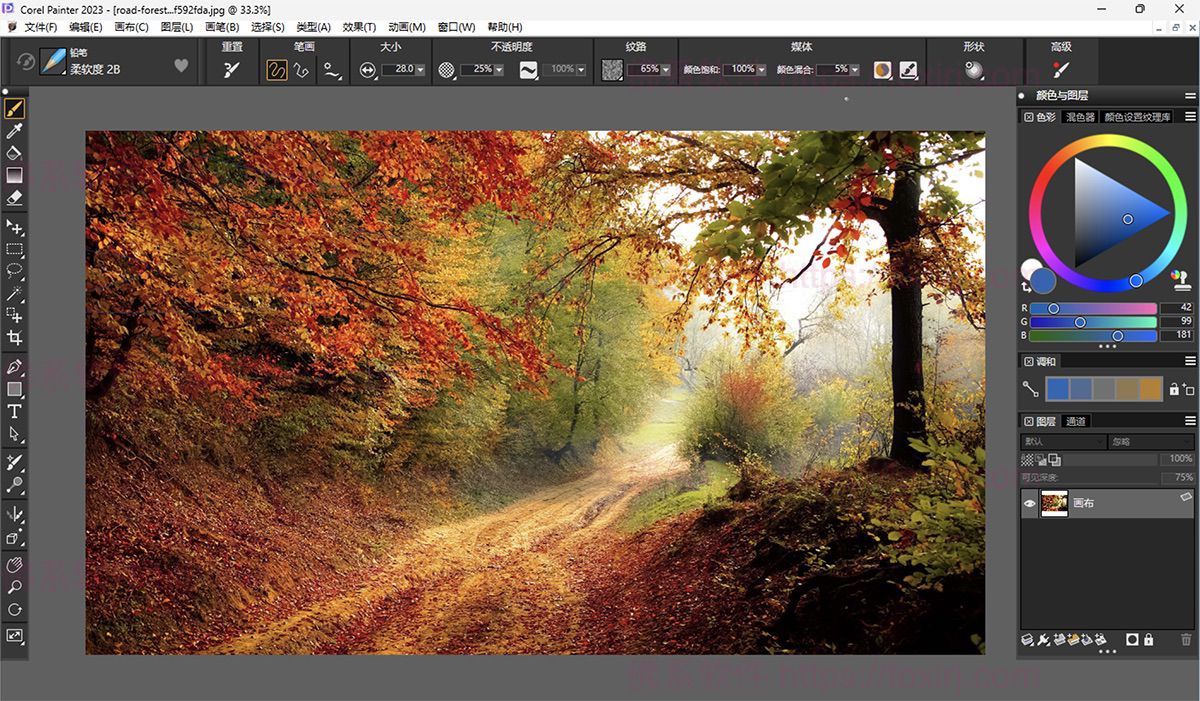Screen dimensions: 1200x701
Task: Open the brush size dropdown showing 28.0
Action: coord(419,70)
